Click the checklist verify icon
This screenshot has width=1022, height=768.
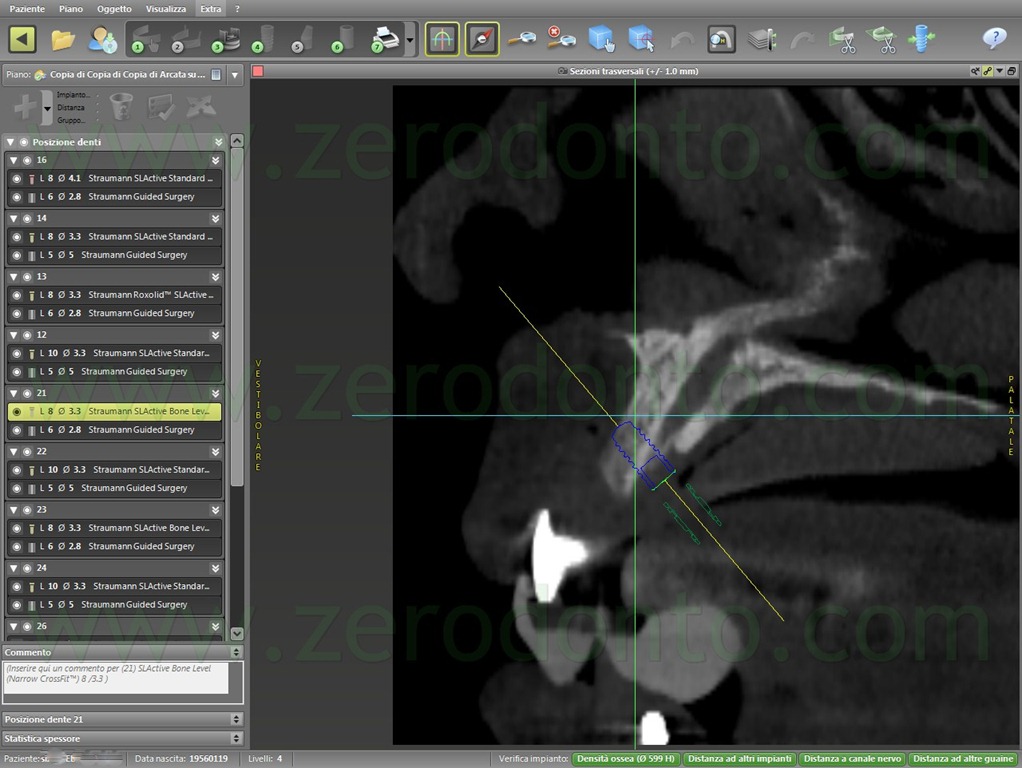tap(160, 106)
